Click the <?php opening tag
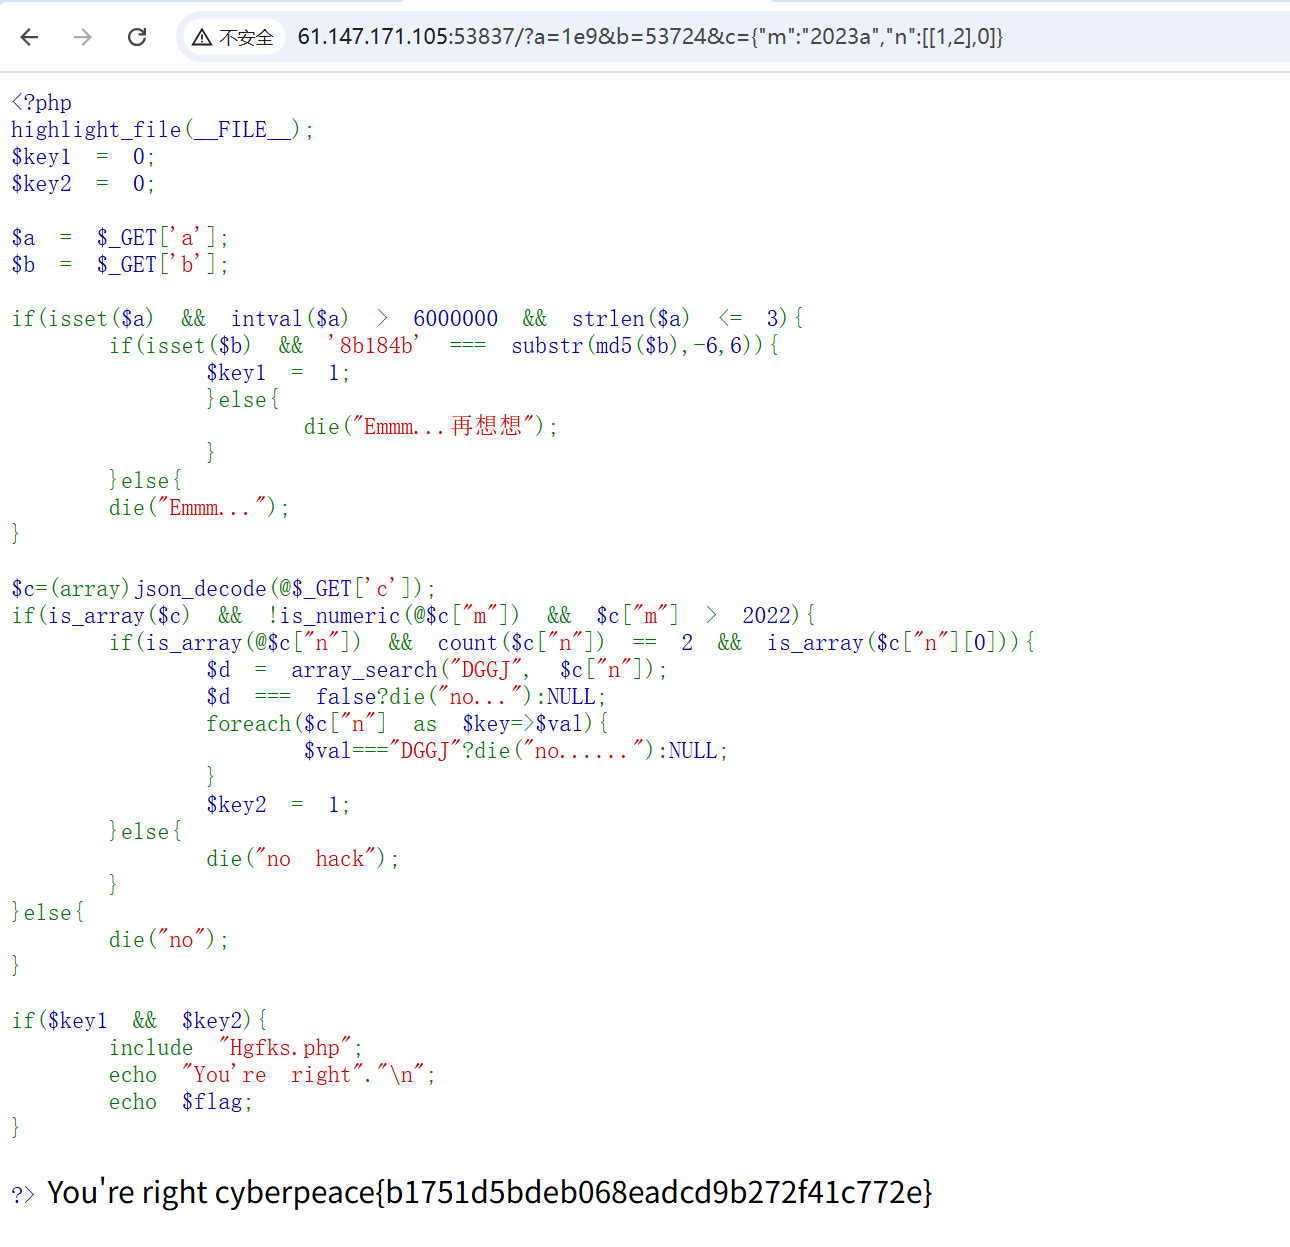 tap(40, 102)
